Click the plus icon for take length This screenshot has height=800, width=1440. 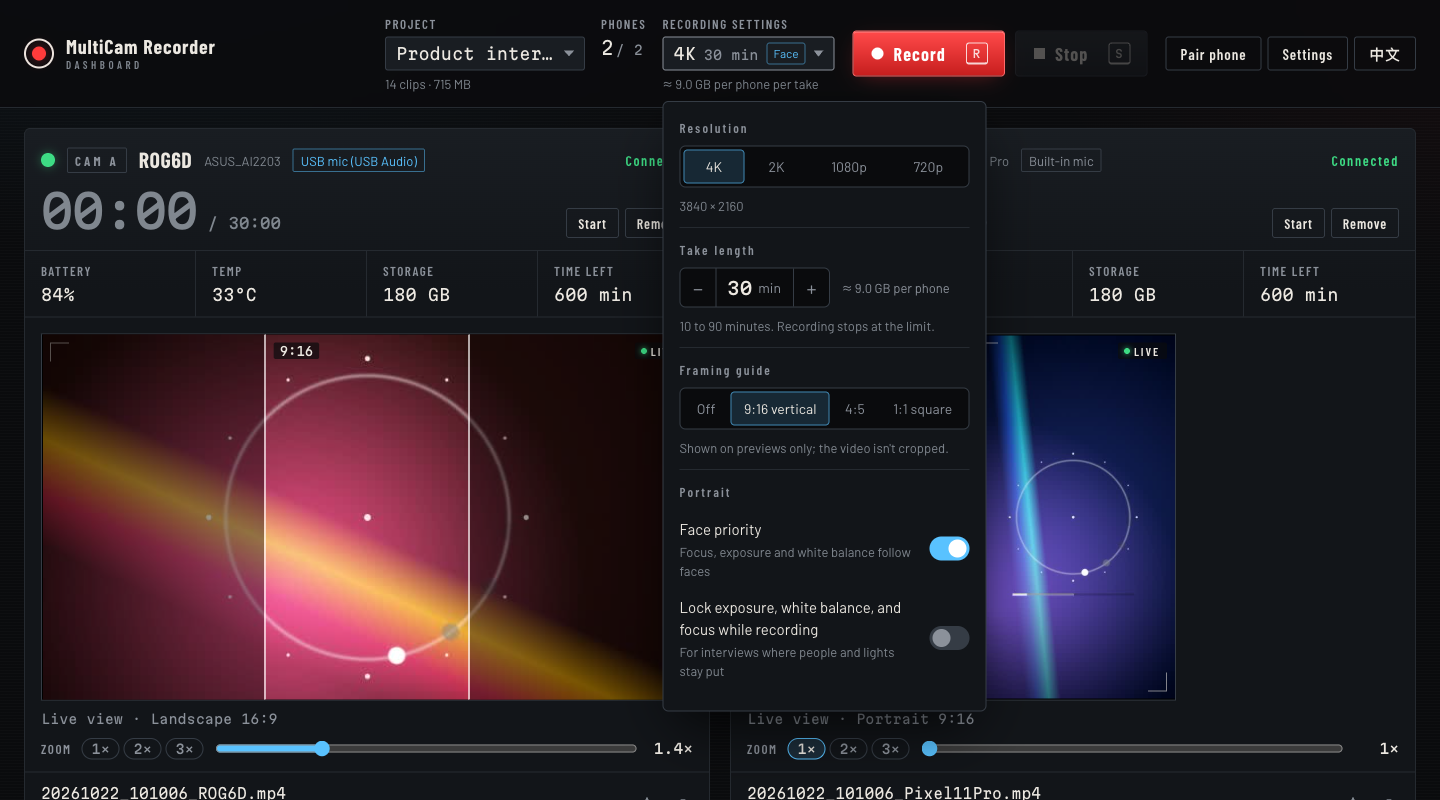click(811, 288)
